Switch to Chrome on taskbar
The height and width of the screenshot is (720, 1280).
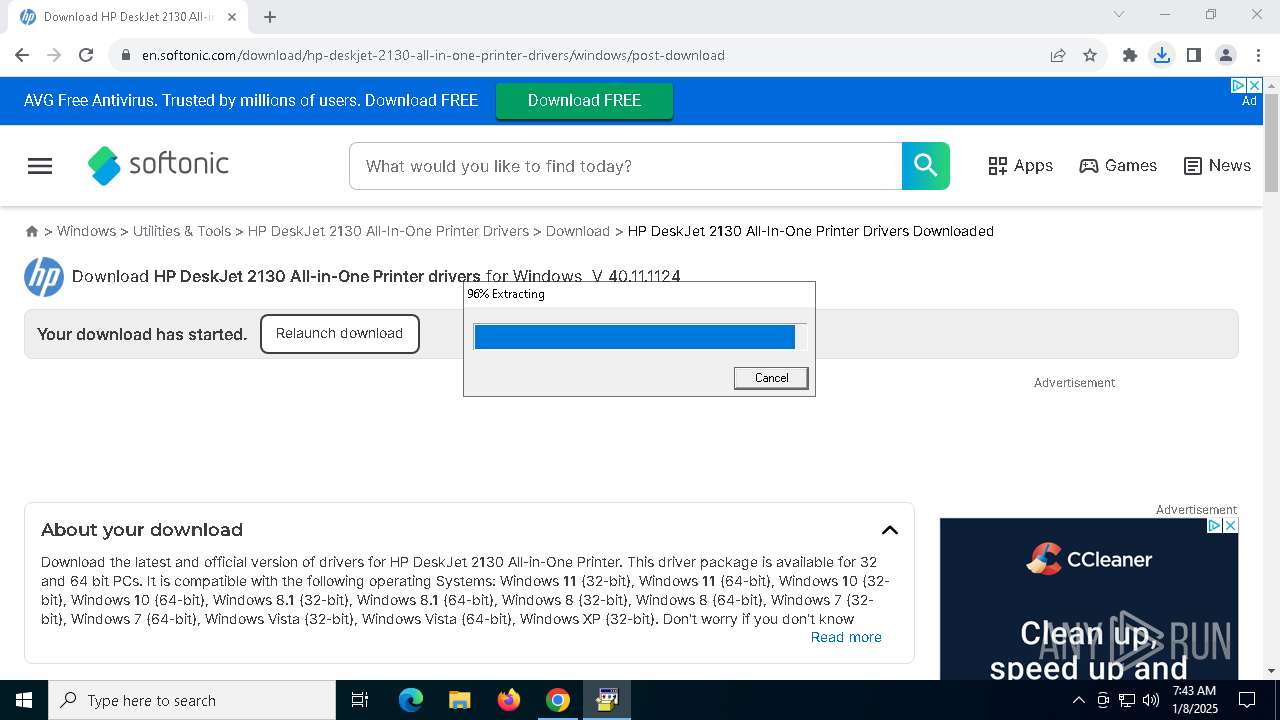coord(558,700)
